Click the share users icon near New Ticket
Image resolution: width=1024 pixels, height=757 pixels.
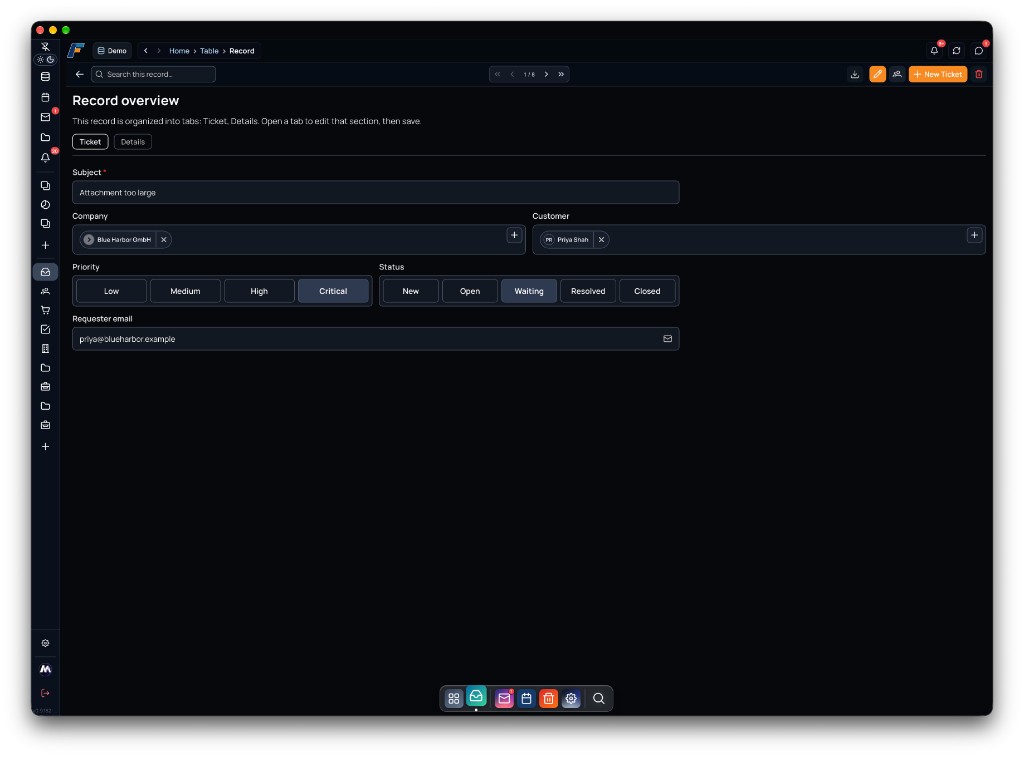point(897,74)
